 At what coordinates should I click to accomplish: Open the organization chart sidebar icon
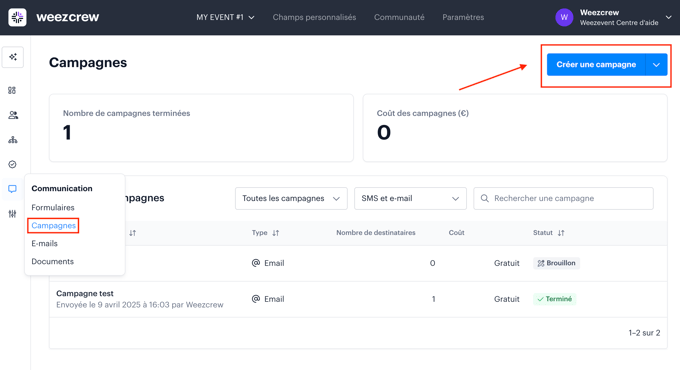(x=13, y=140)
